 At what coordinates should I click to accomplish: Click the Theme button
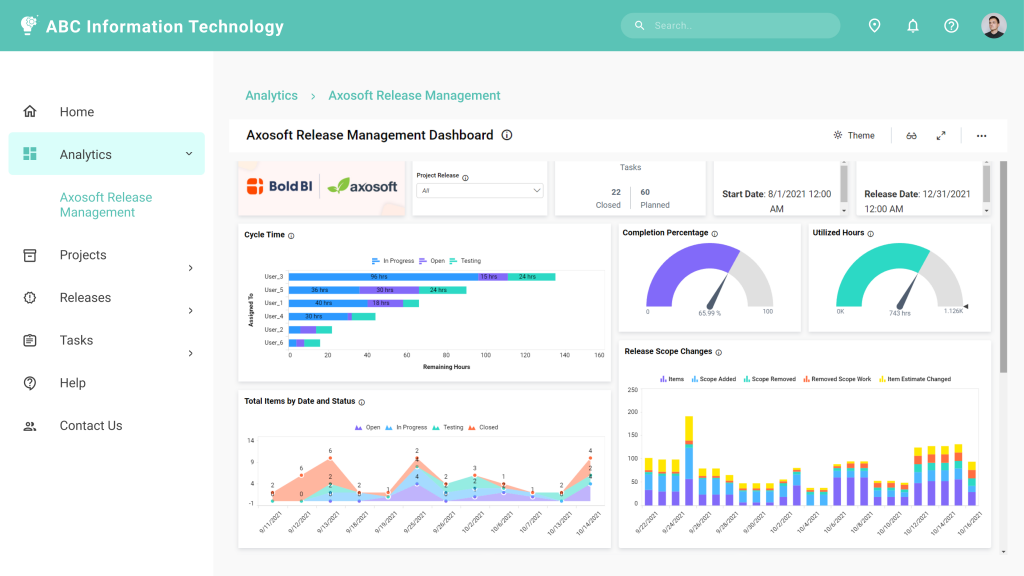click(x=853, y=135)
